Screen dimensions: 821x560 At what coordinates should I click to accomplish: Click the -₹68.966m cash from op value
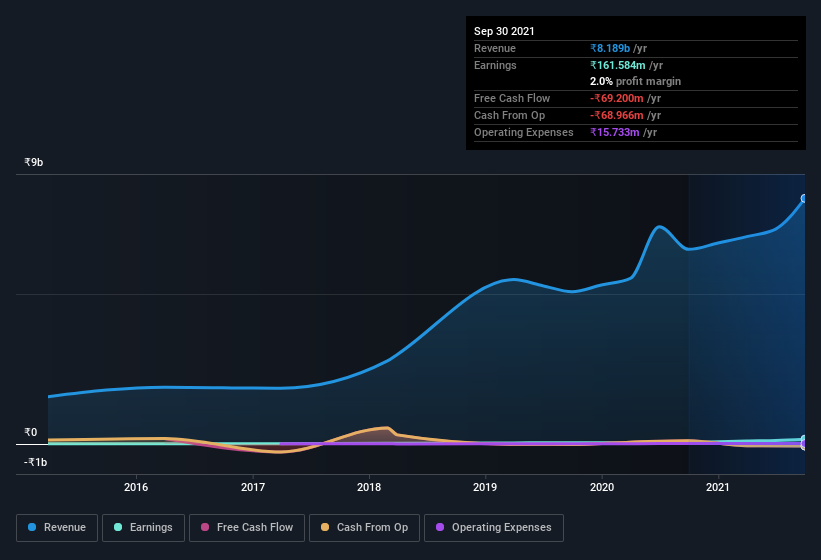617,115
